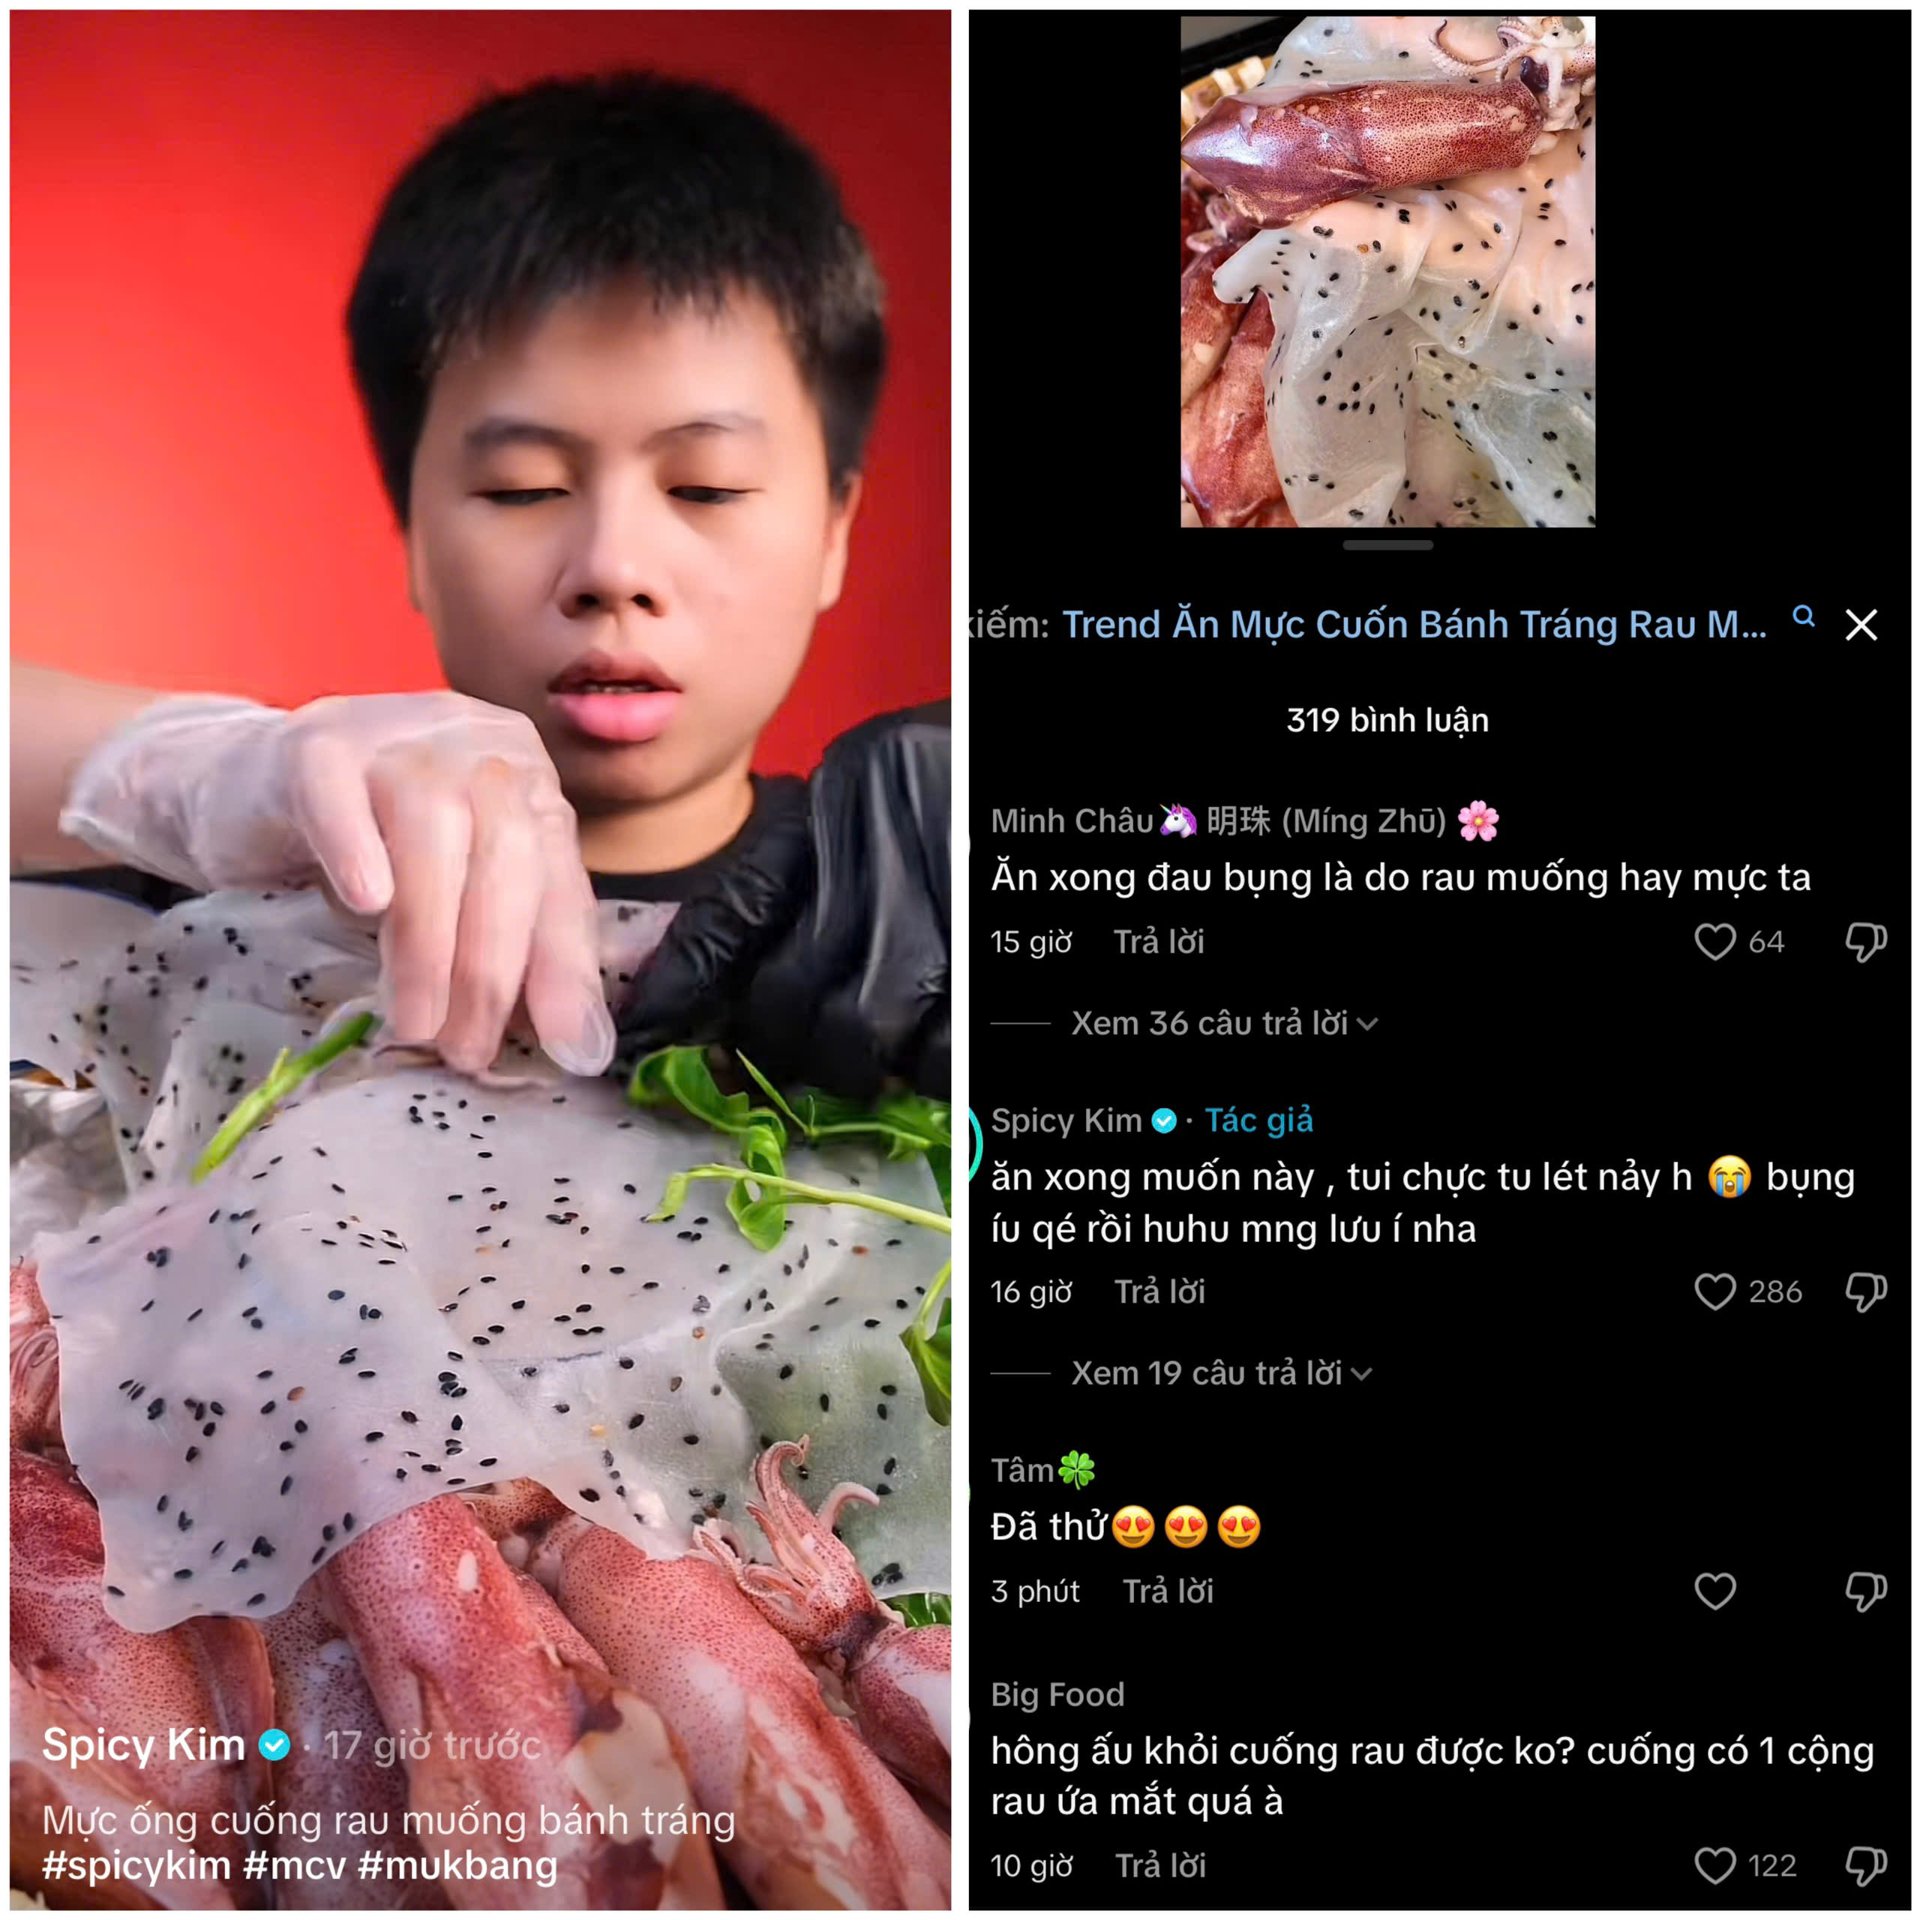The image size is (1920, 1920).
Task: Open the squid video thumbnail
Action: 1388,271
